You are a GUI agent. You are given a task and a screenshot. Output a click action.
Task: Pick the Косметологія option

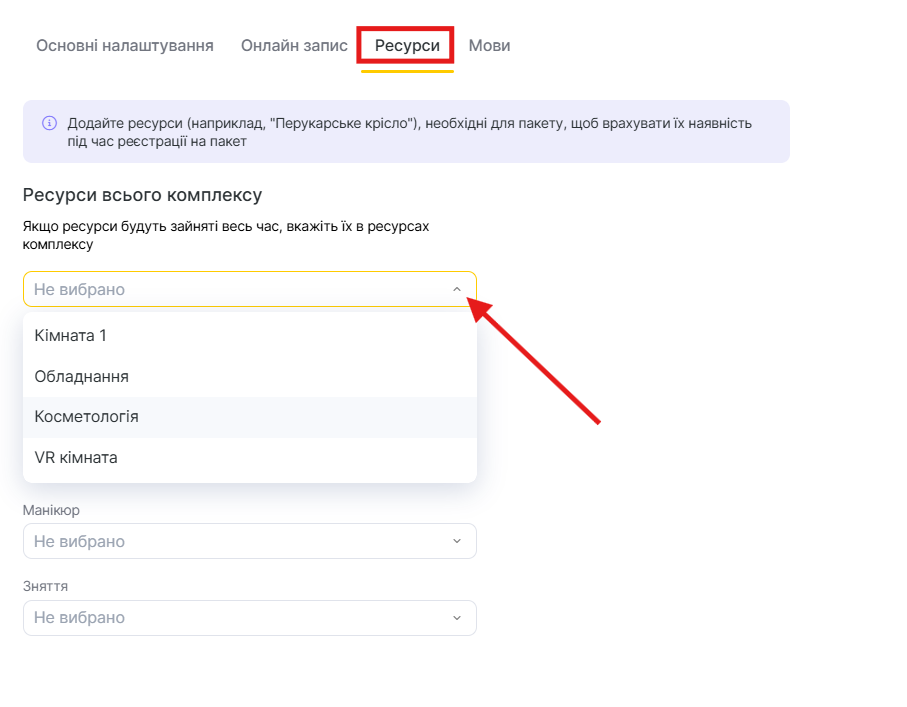tap(86, 417)
